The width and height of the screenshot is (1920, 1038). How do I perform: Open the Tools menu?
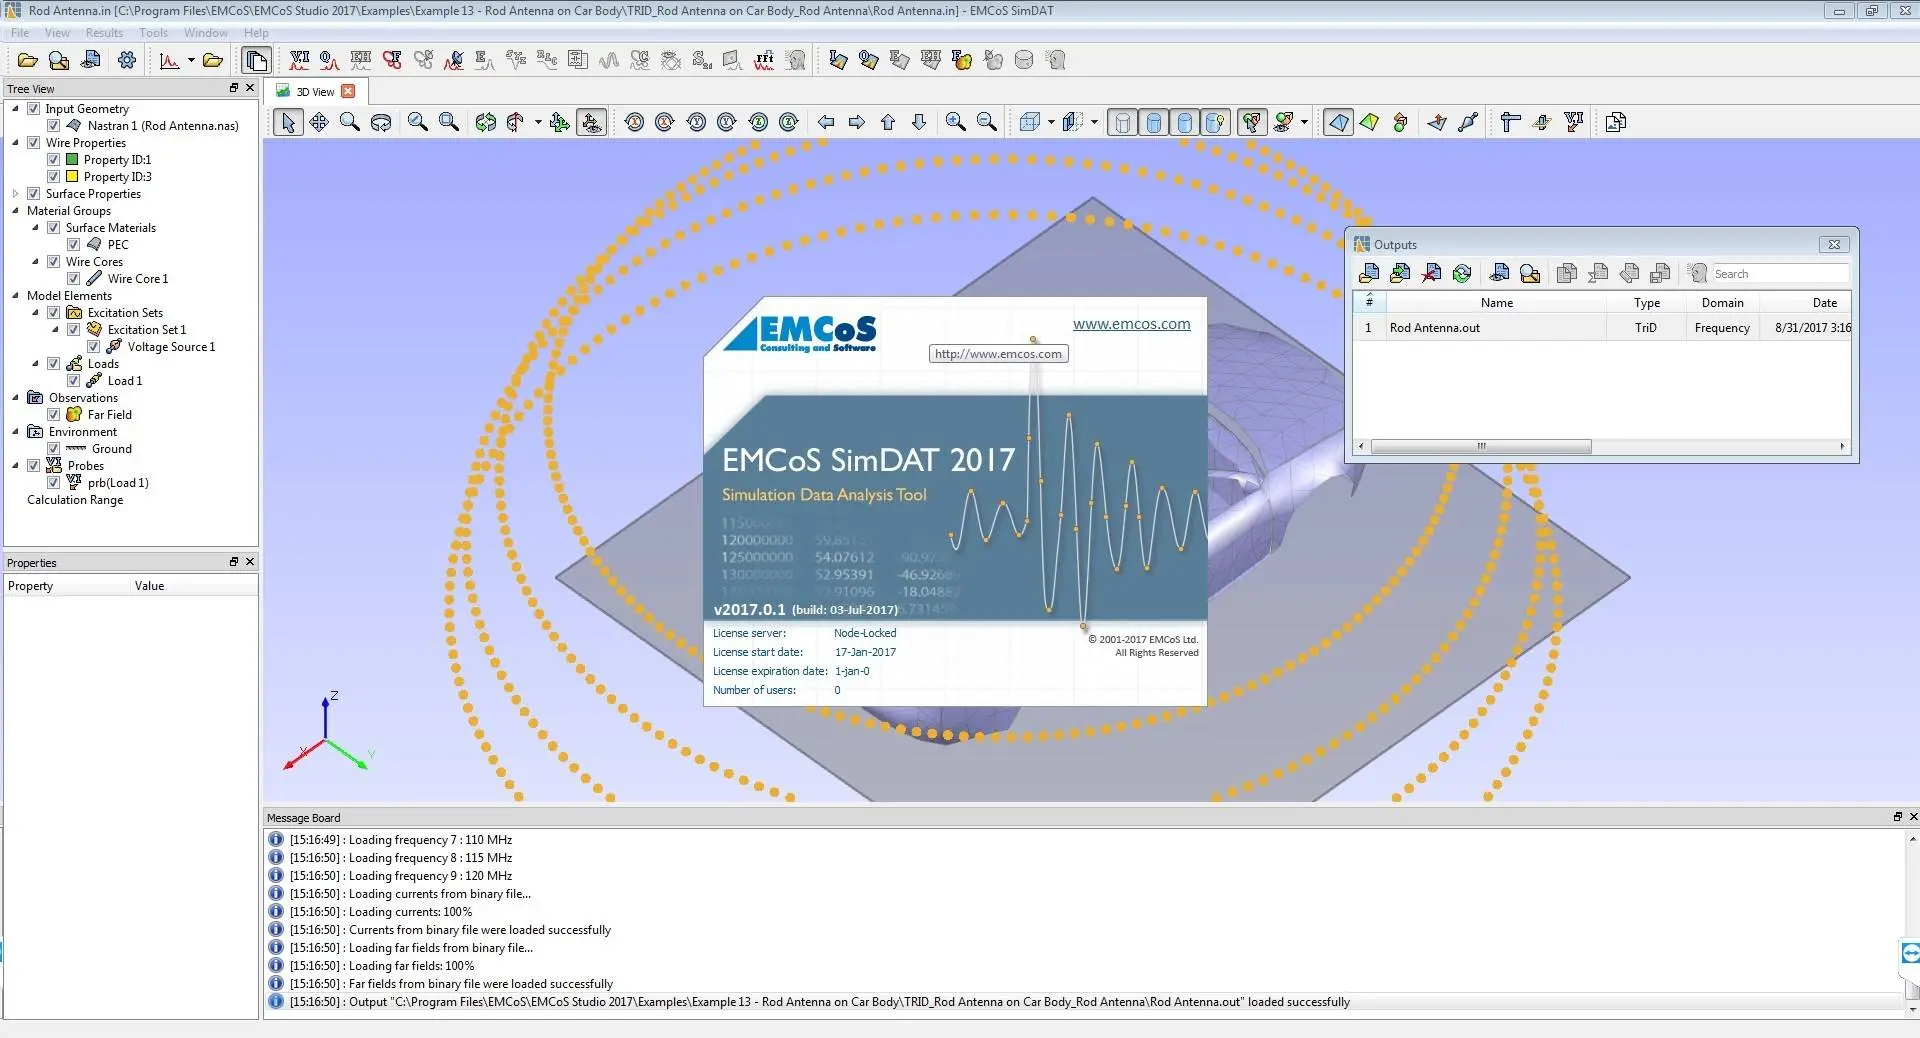coord(153,32)
